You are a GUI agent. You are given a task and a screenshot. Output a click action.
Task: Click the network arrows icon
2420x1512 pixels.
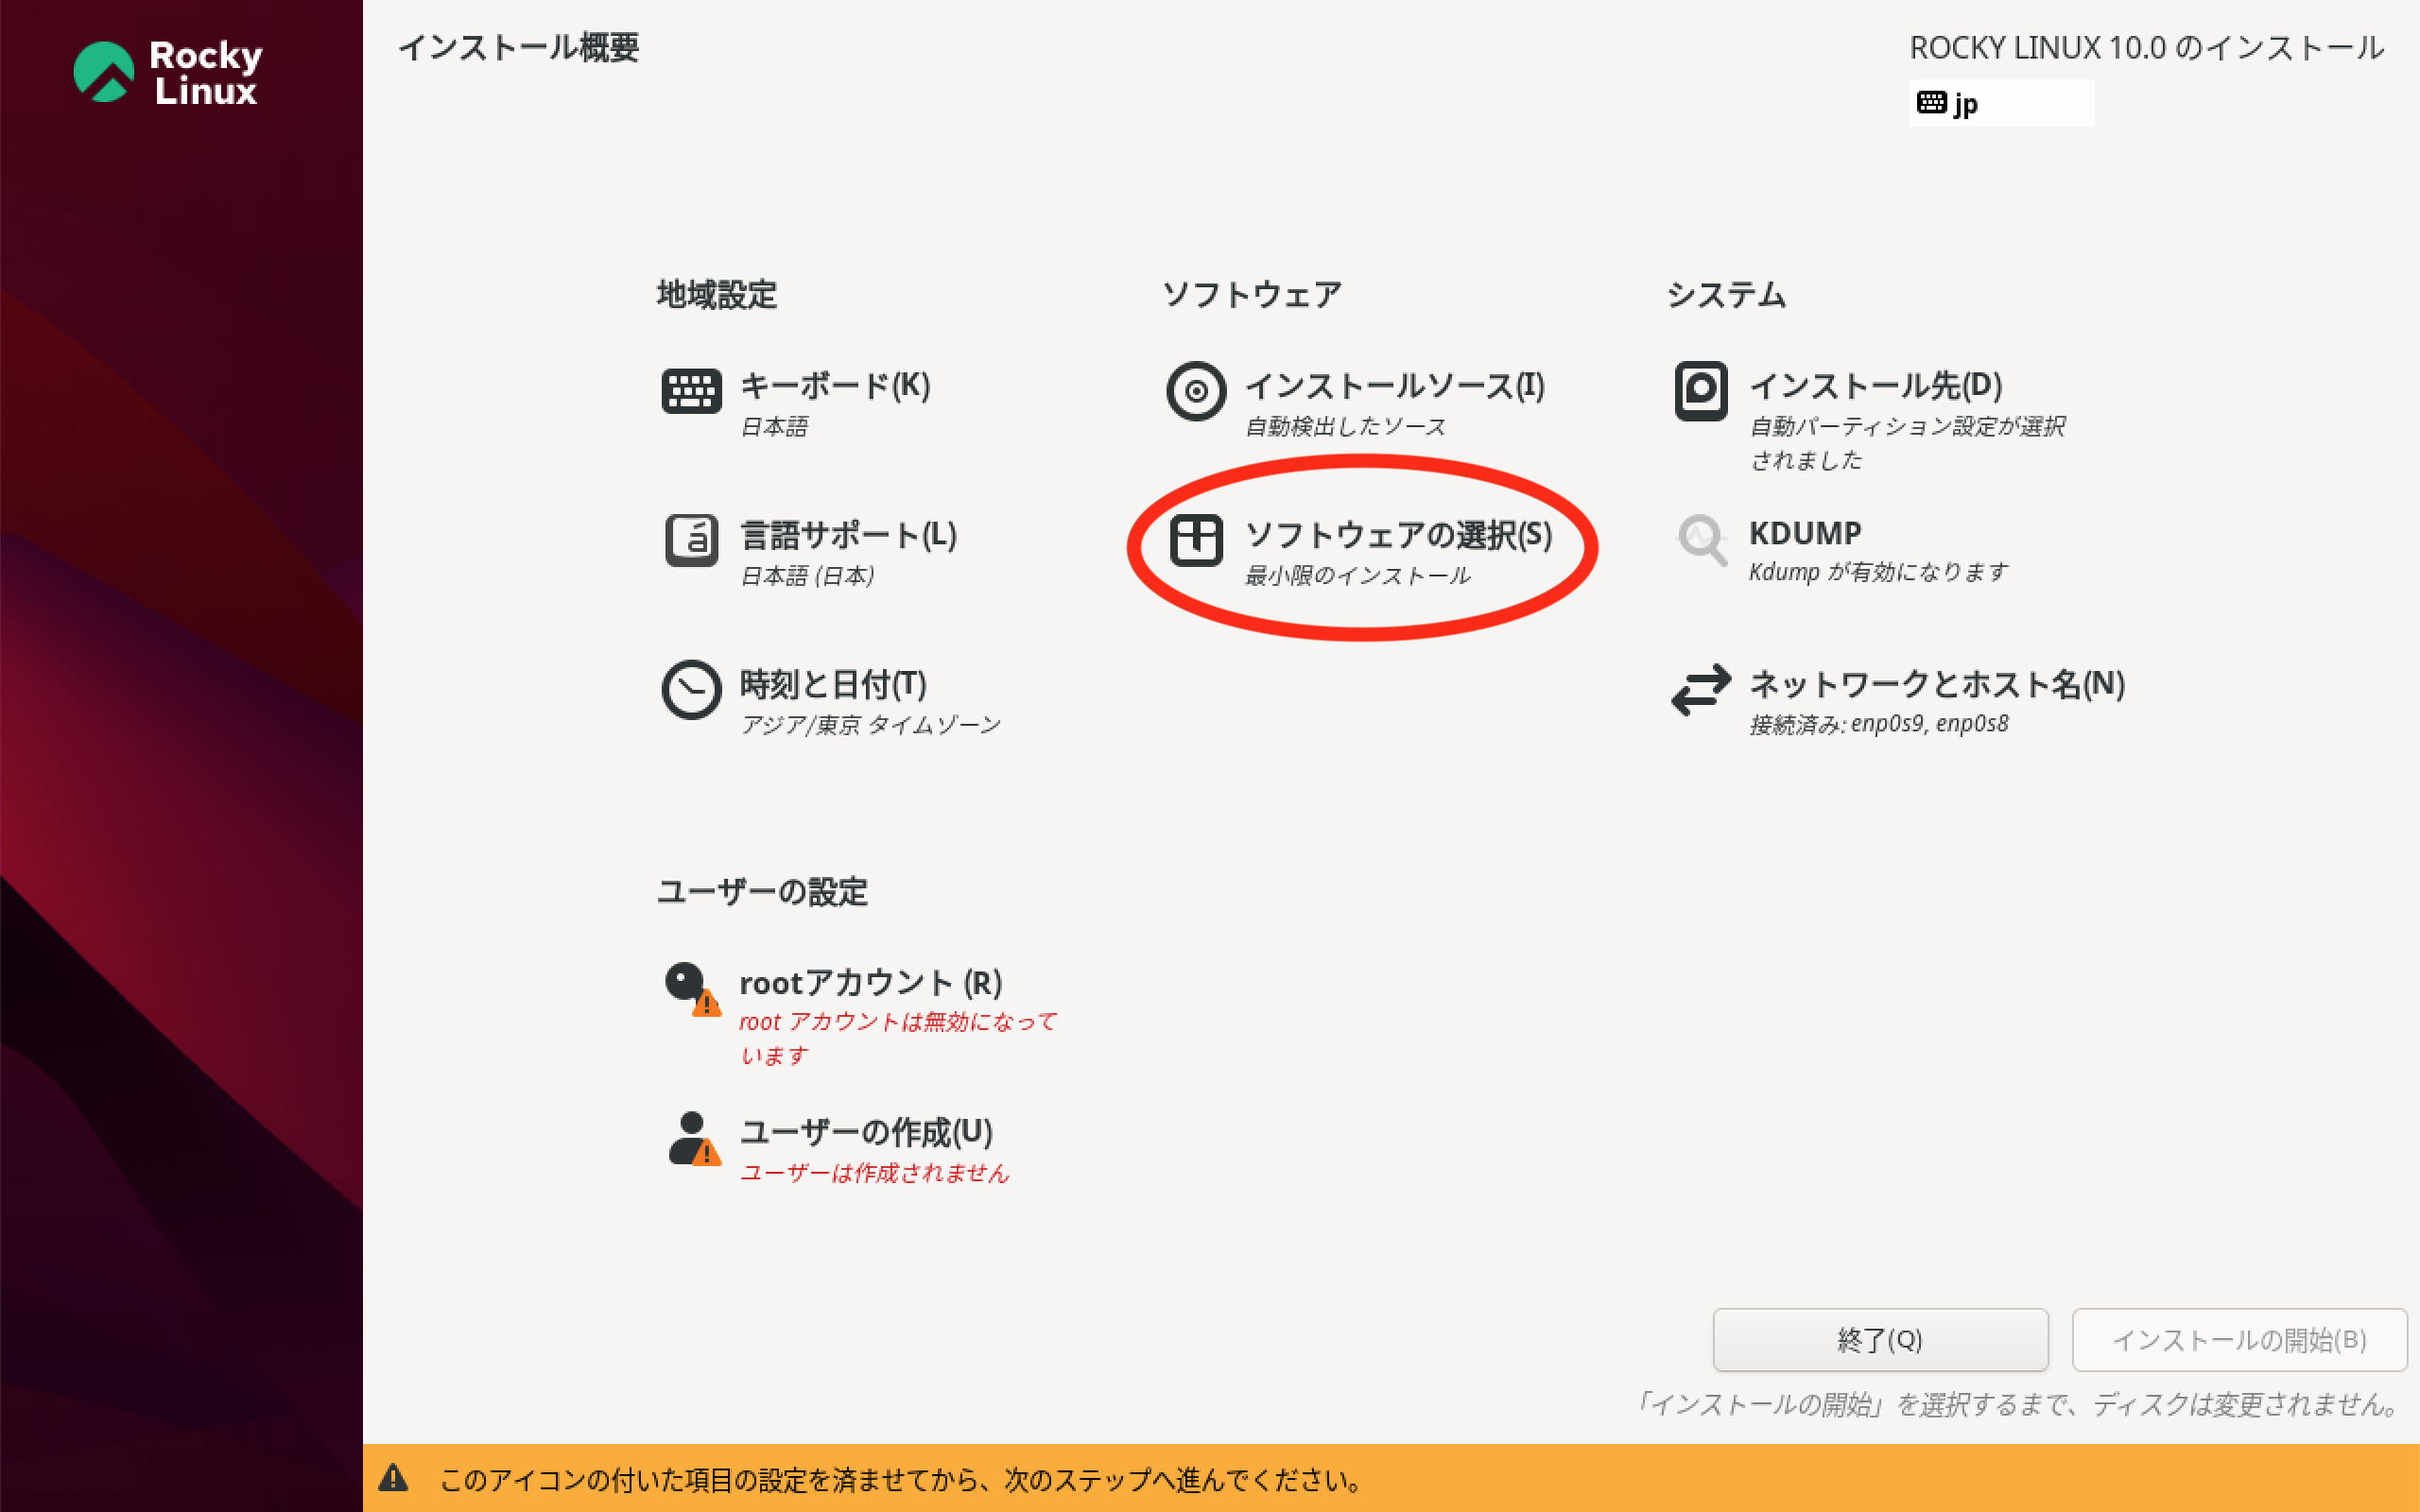click(x=1701, y=689)
